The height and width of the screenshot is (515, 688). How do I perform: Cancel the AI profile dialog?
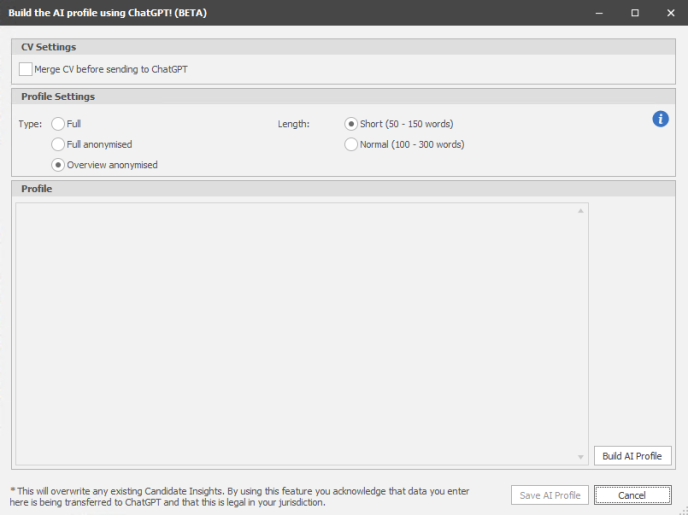[632, 495]
